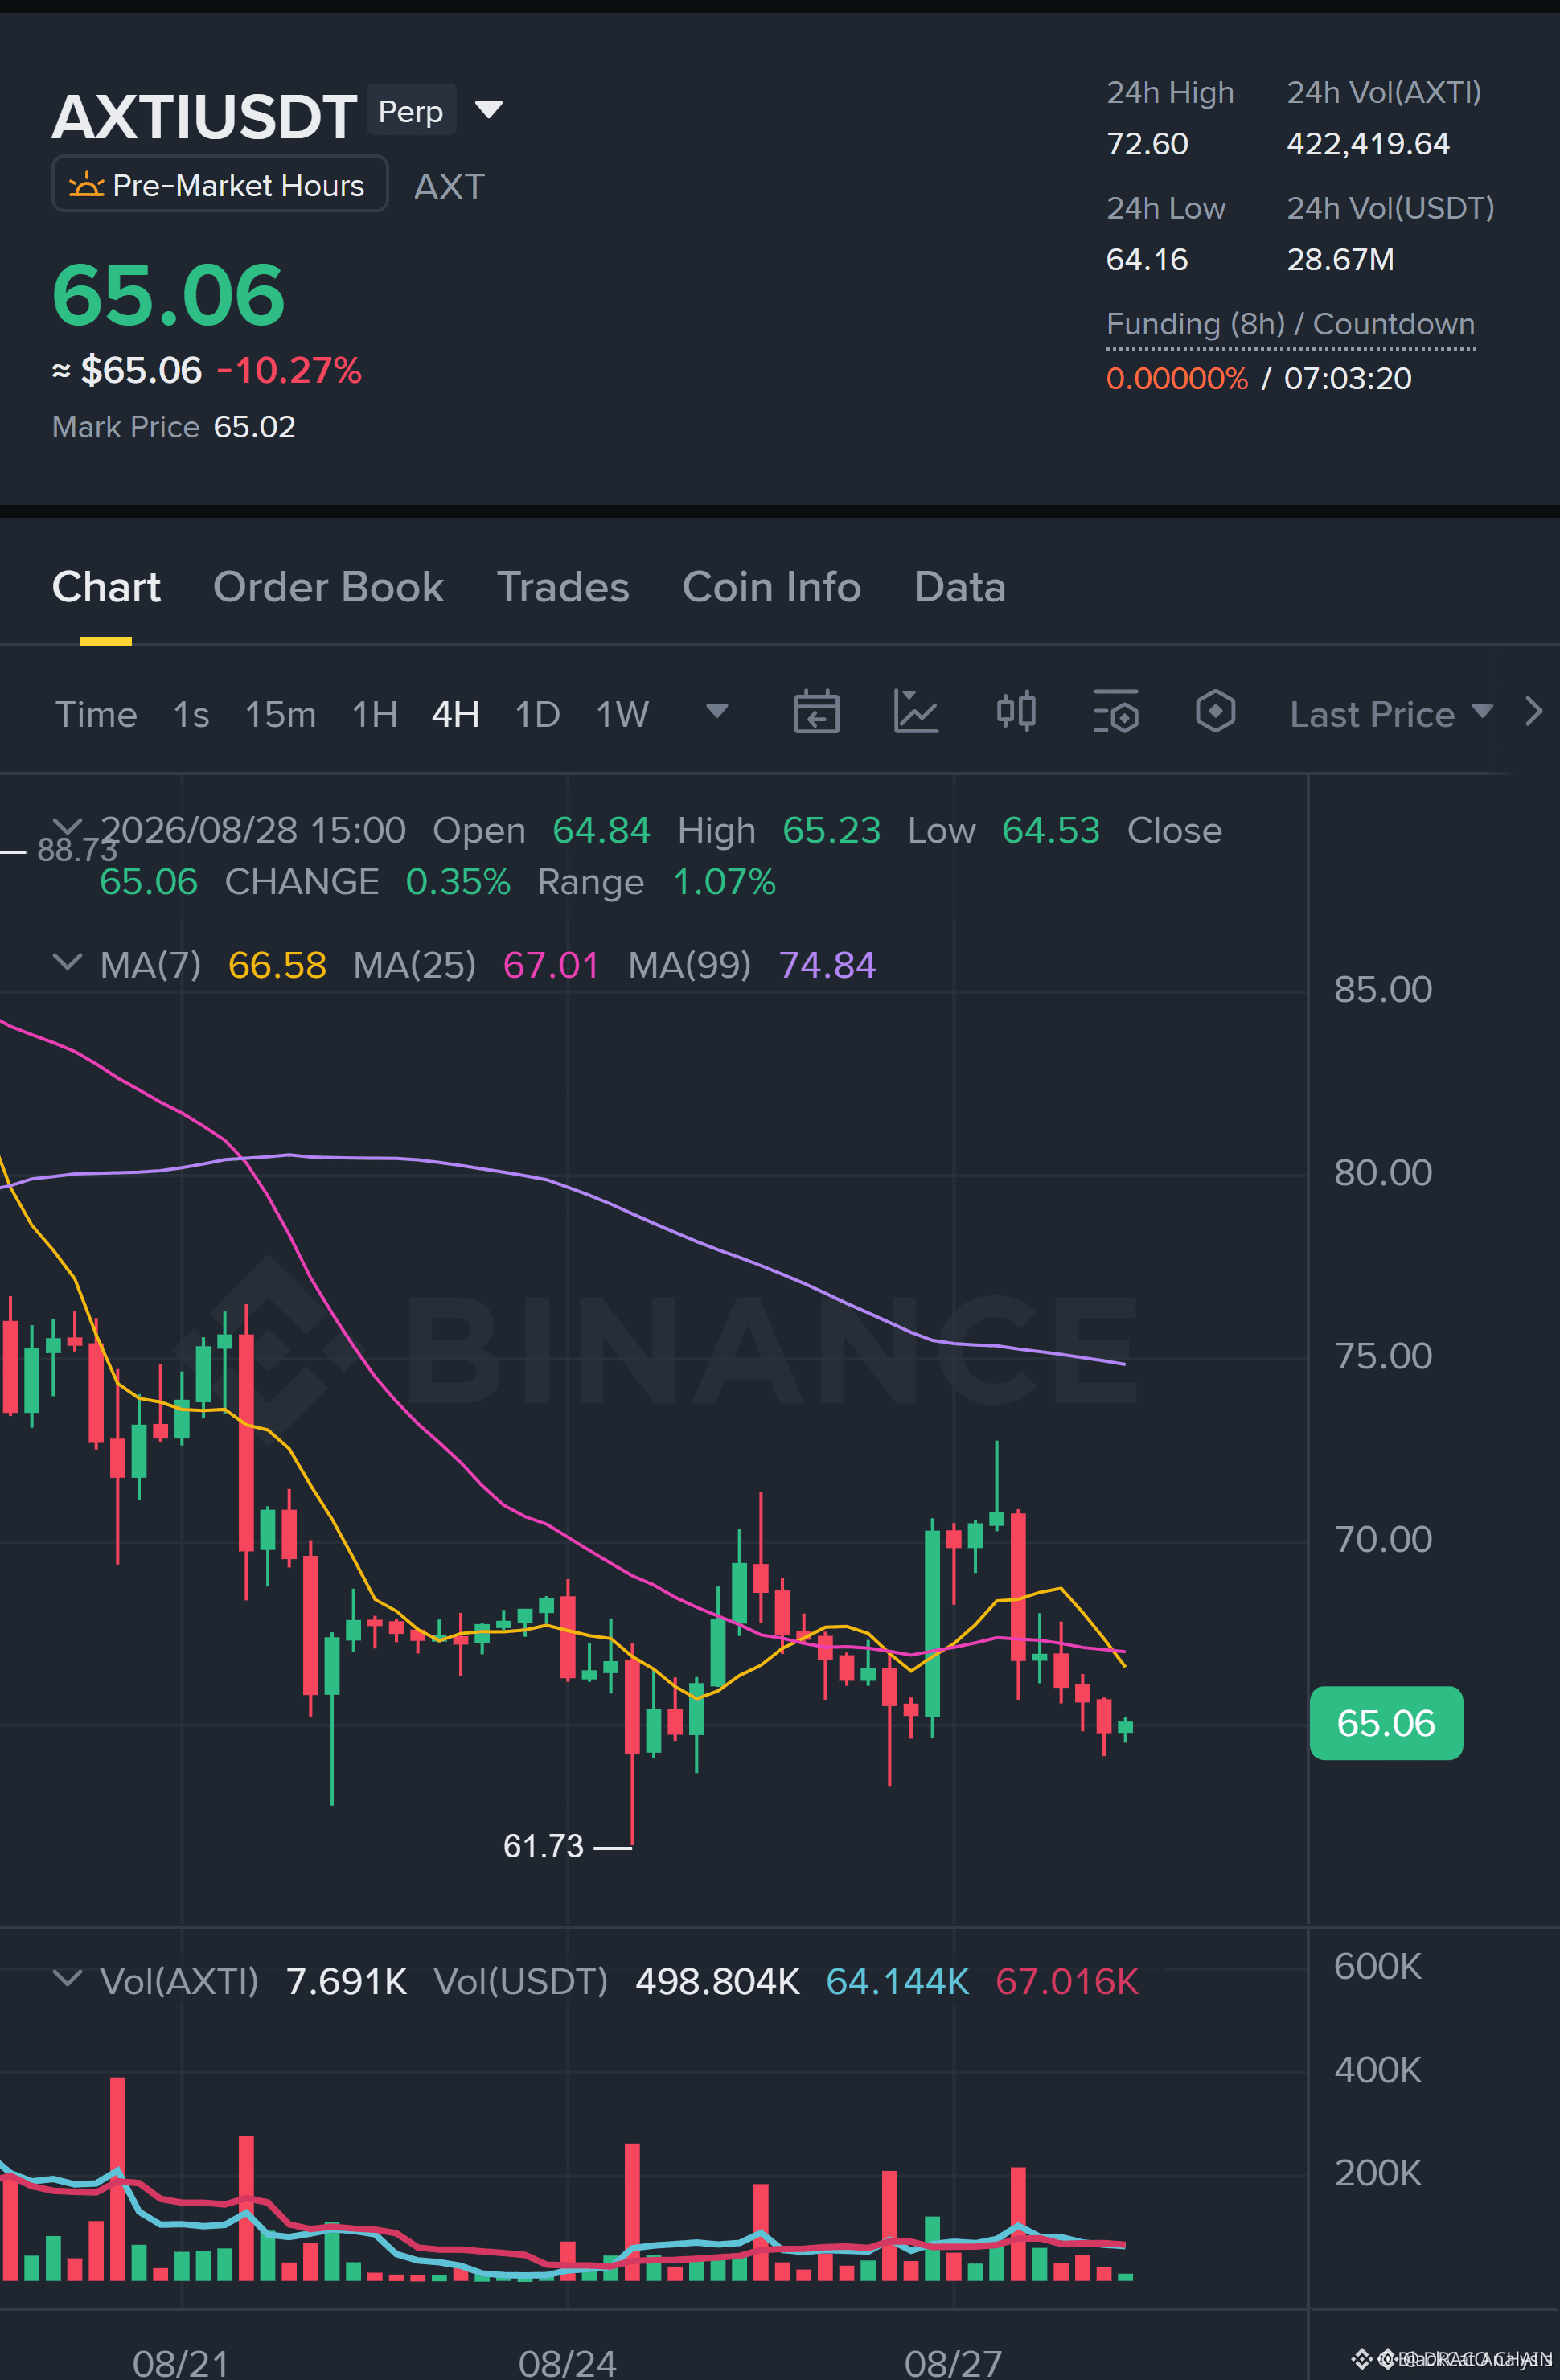Click the MA(25) value 67.01
1560x2380 pixels.
(551, 965)
